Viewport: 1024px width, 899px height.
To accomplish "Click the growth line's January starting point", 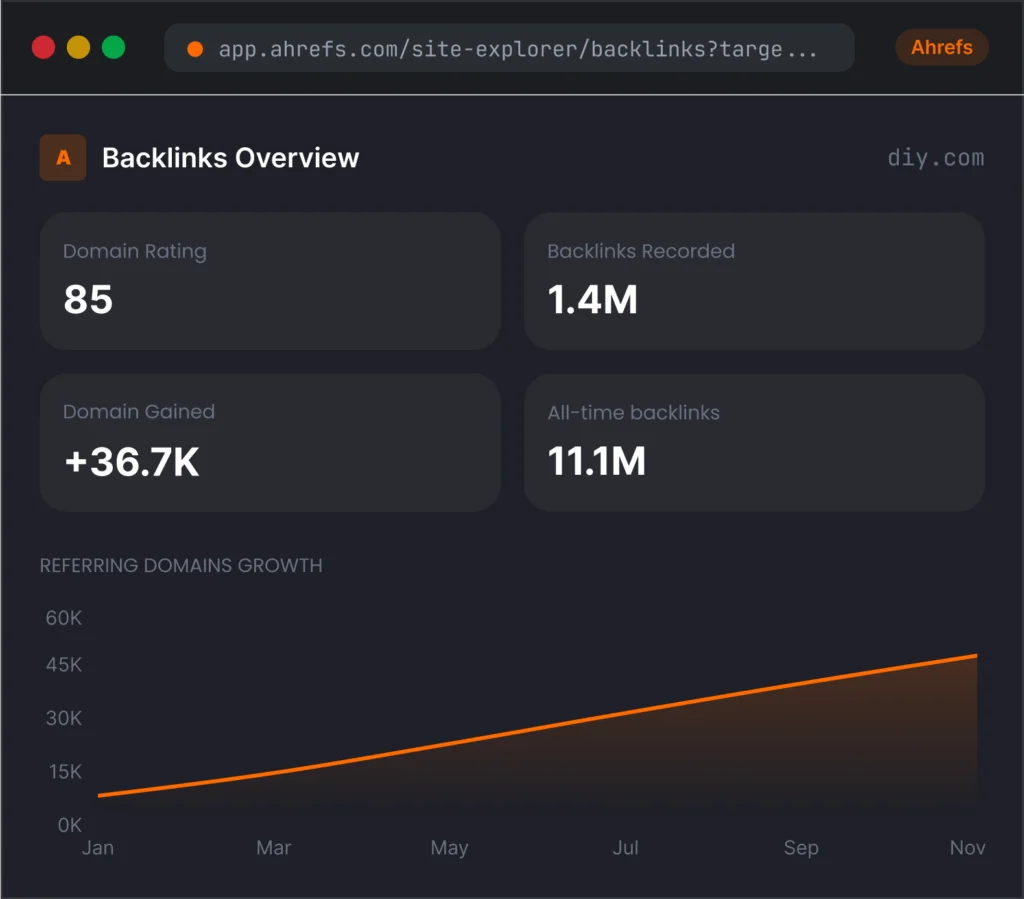I will tap(100, 795).
